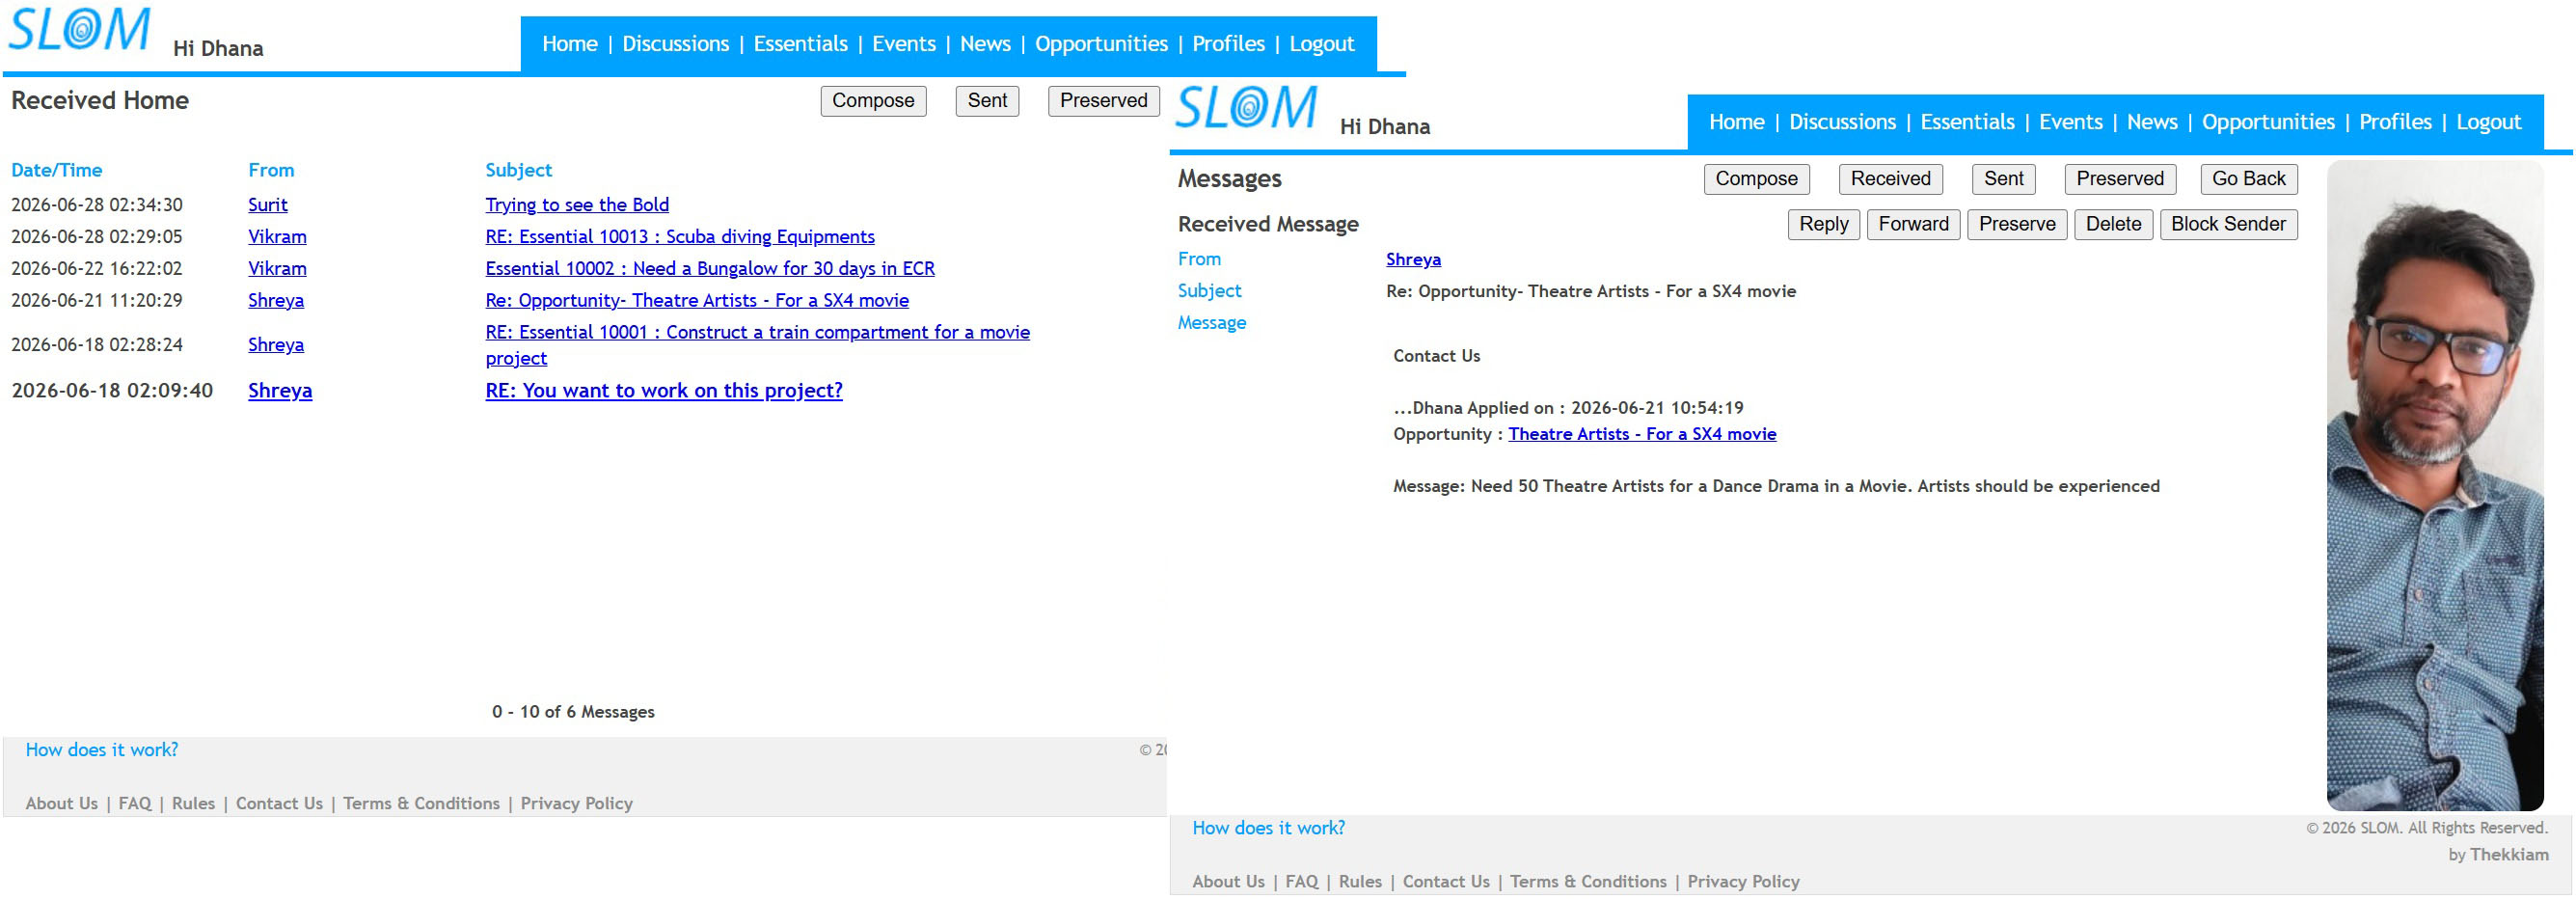The image size is (2576, 899).
Task: Open Privacy Policy in Received Home footer
Action: pos(576,804)
